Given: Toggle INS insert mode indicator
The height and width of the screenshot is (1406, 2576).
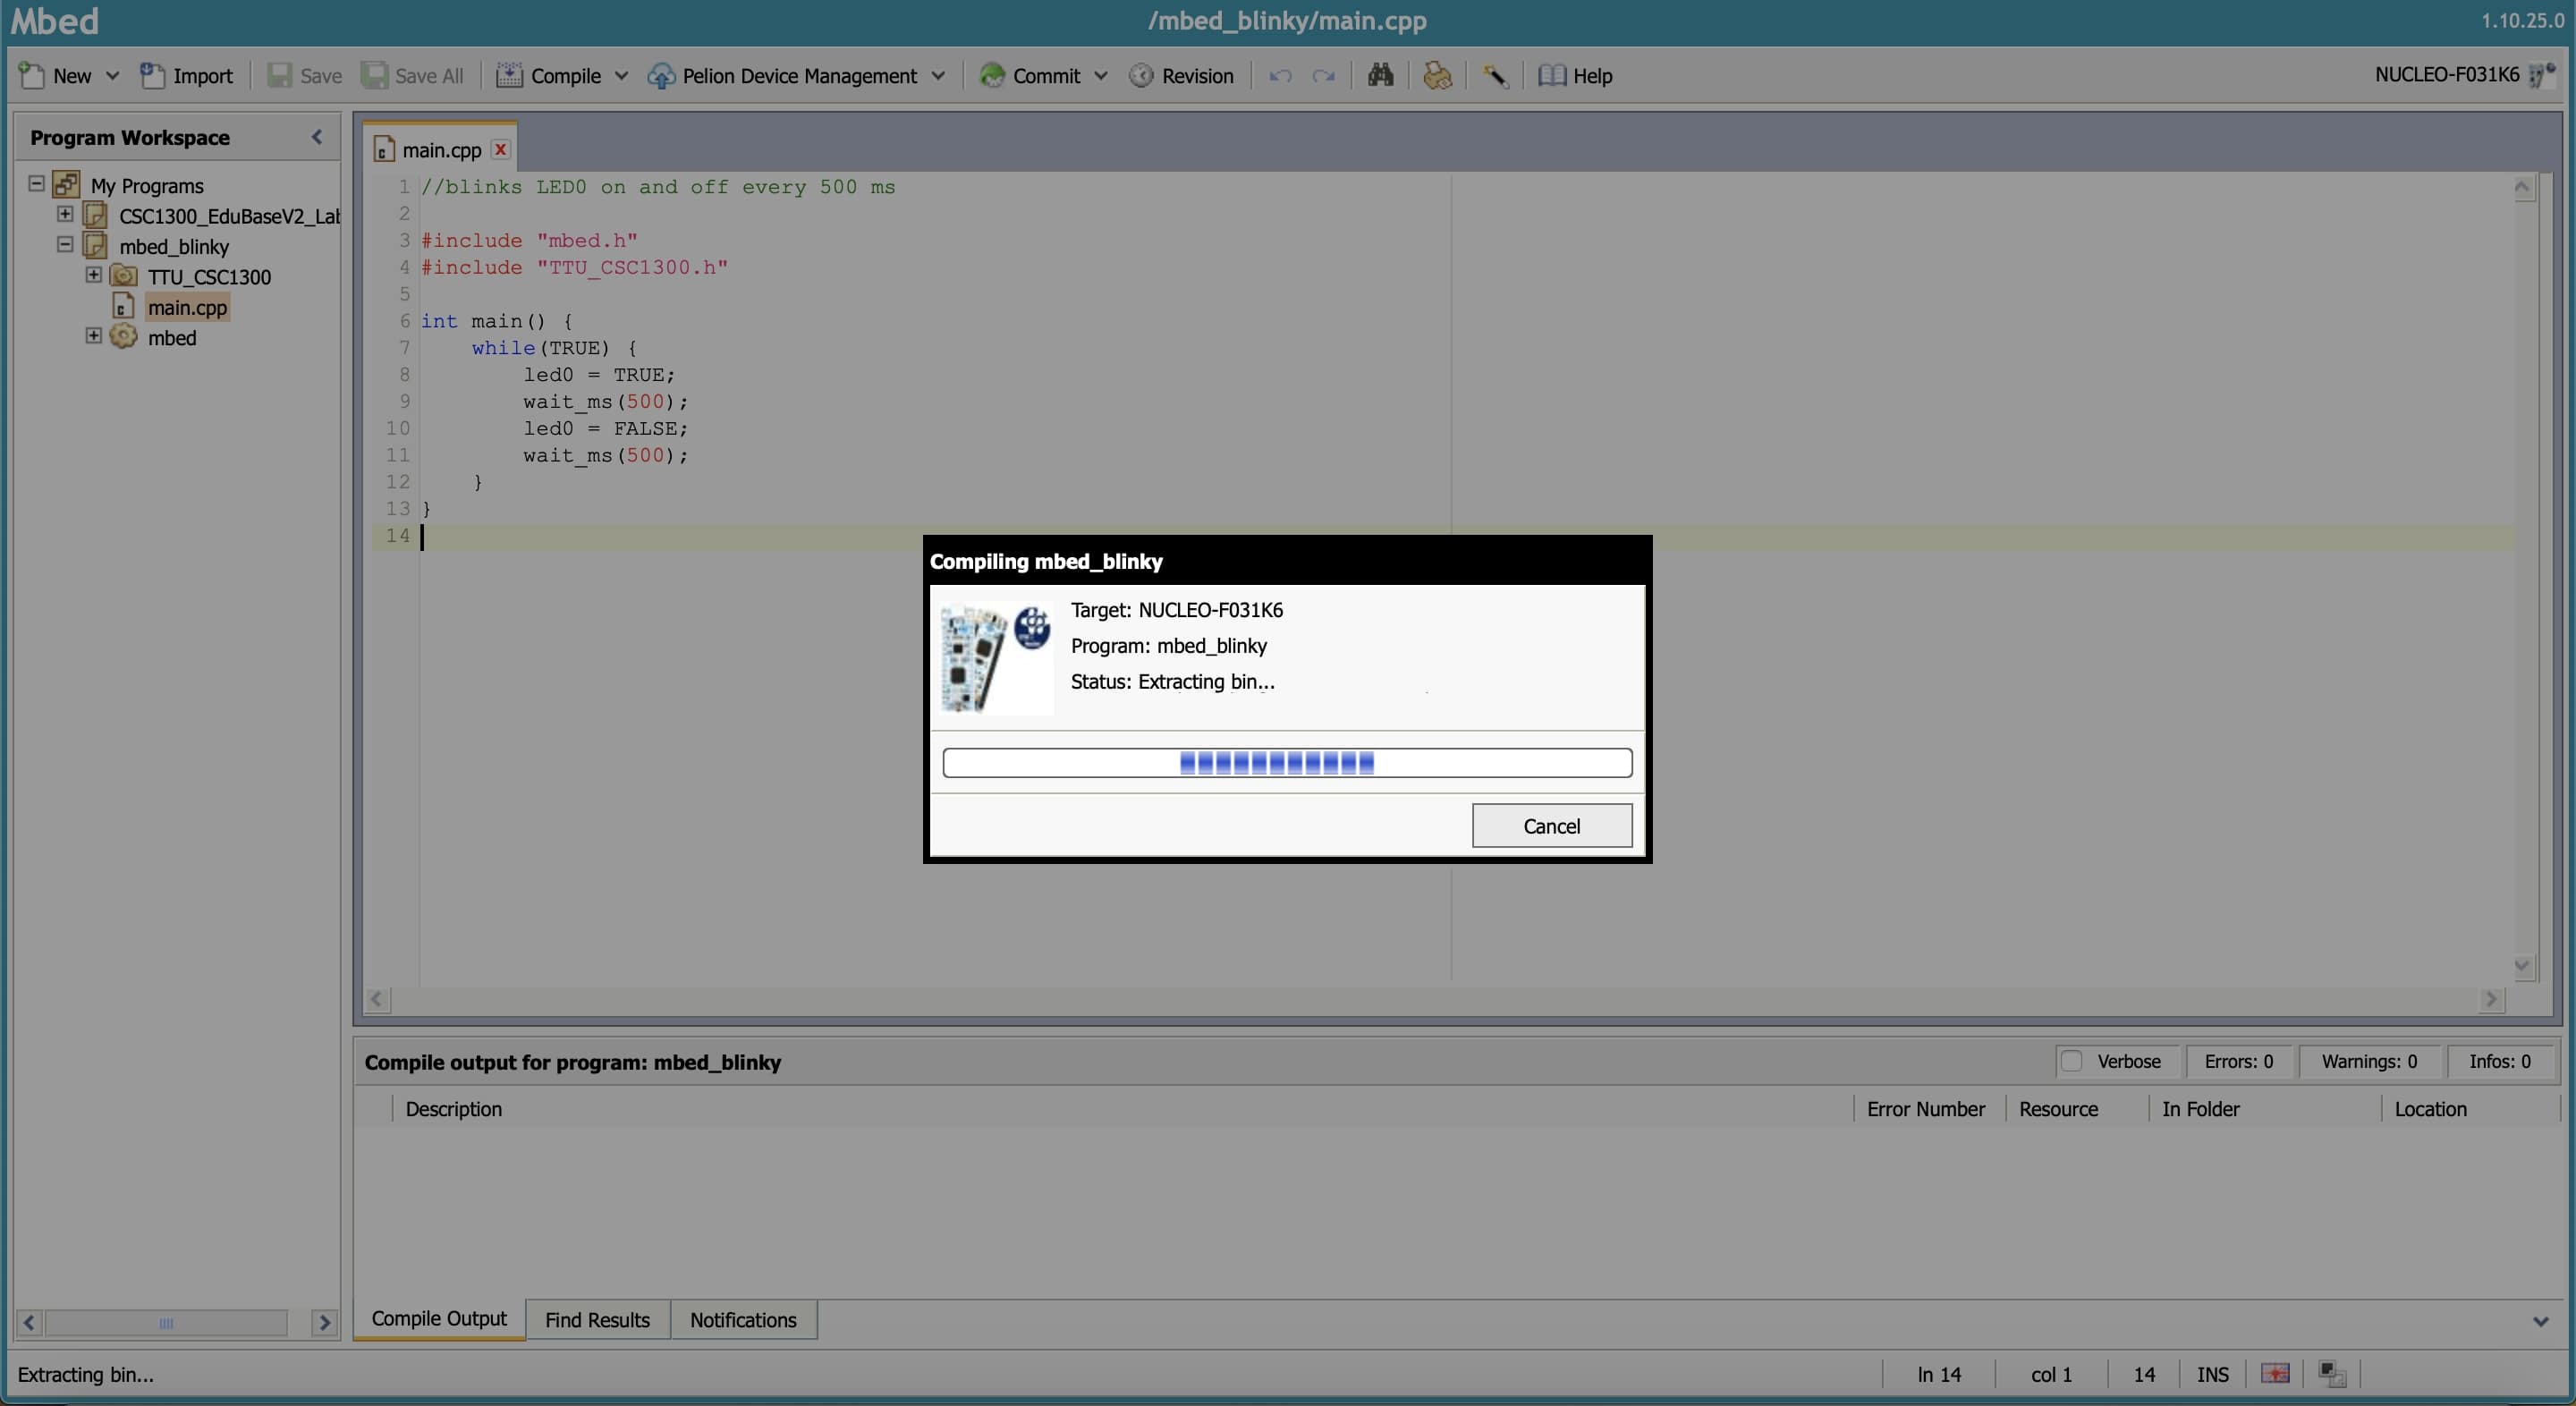Looking at the screenshot, I should click(x=2212, y=1374).
